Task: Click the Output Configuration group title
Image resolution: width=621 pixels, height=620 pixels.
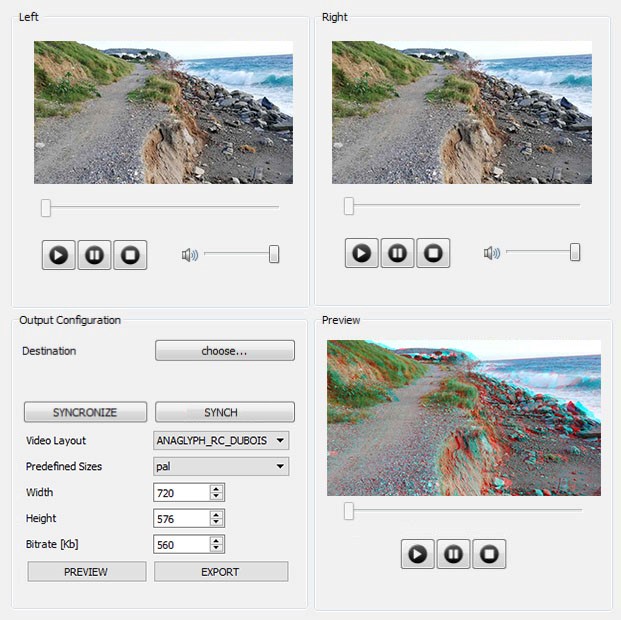Action: click(70, 320)
